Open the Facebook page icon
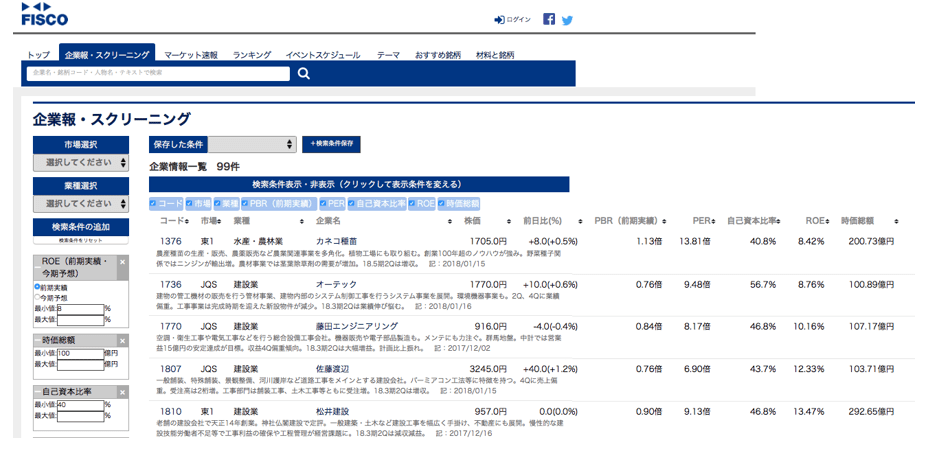Image resolution: width=932 pixels, height=450 pixels. click(x=549, y=19)
